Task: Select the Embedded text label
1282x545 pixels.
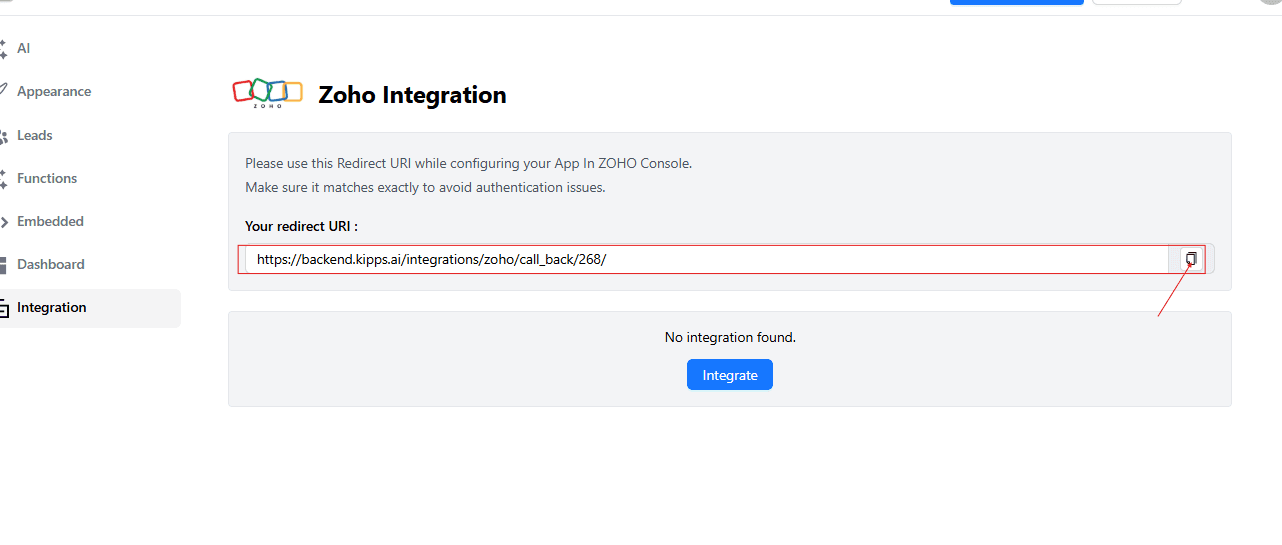Action: (x=50, y=221)
